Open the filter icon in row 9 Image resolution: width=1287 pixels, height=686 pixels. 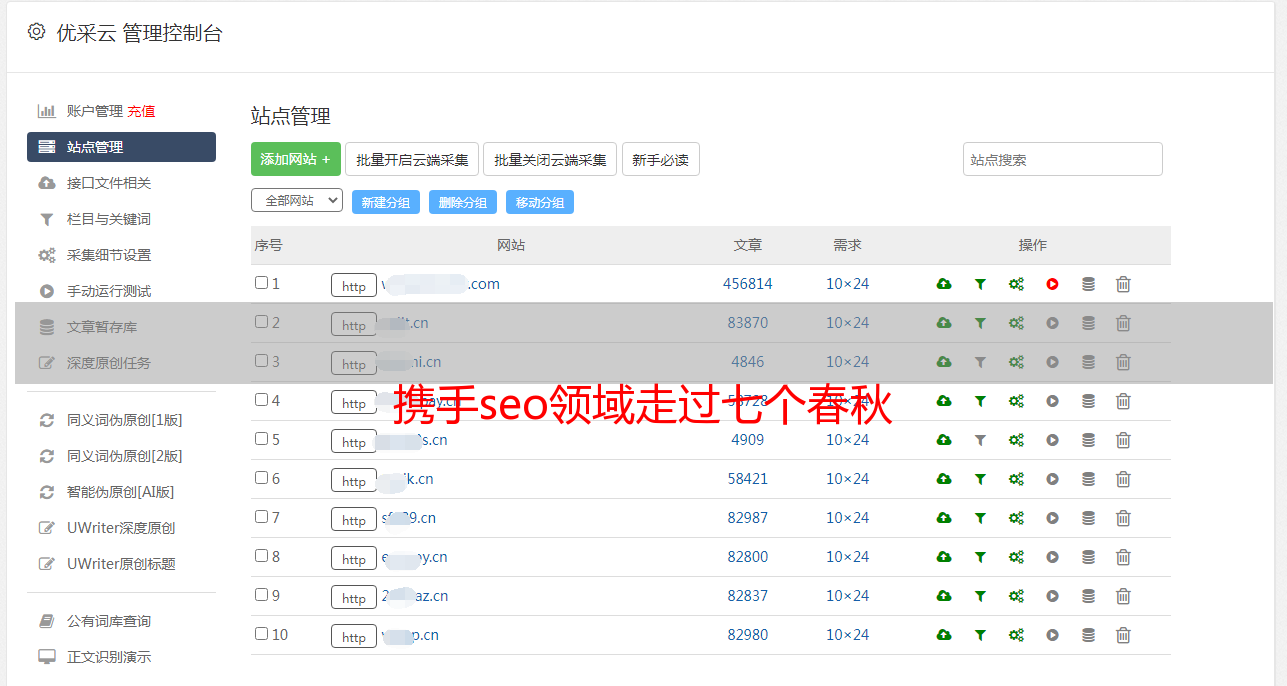coord(980,596)
